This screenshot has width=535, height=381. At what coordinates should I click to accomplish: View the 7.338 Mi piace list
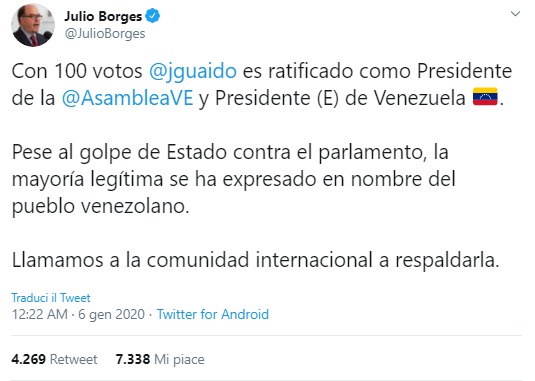160,359
